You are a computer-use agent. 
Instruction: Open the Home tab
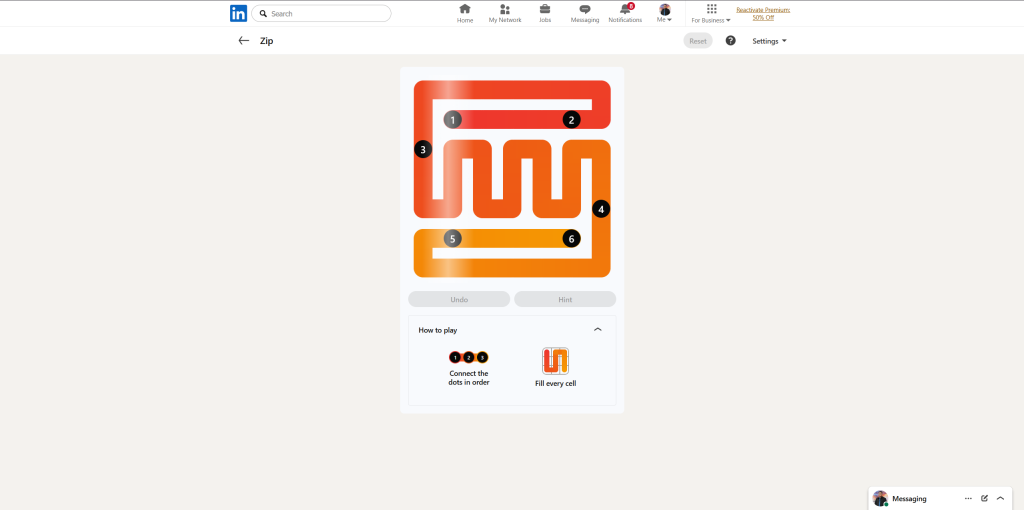(465, 13)
